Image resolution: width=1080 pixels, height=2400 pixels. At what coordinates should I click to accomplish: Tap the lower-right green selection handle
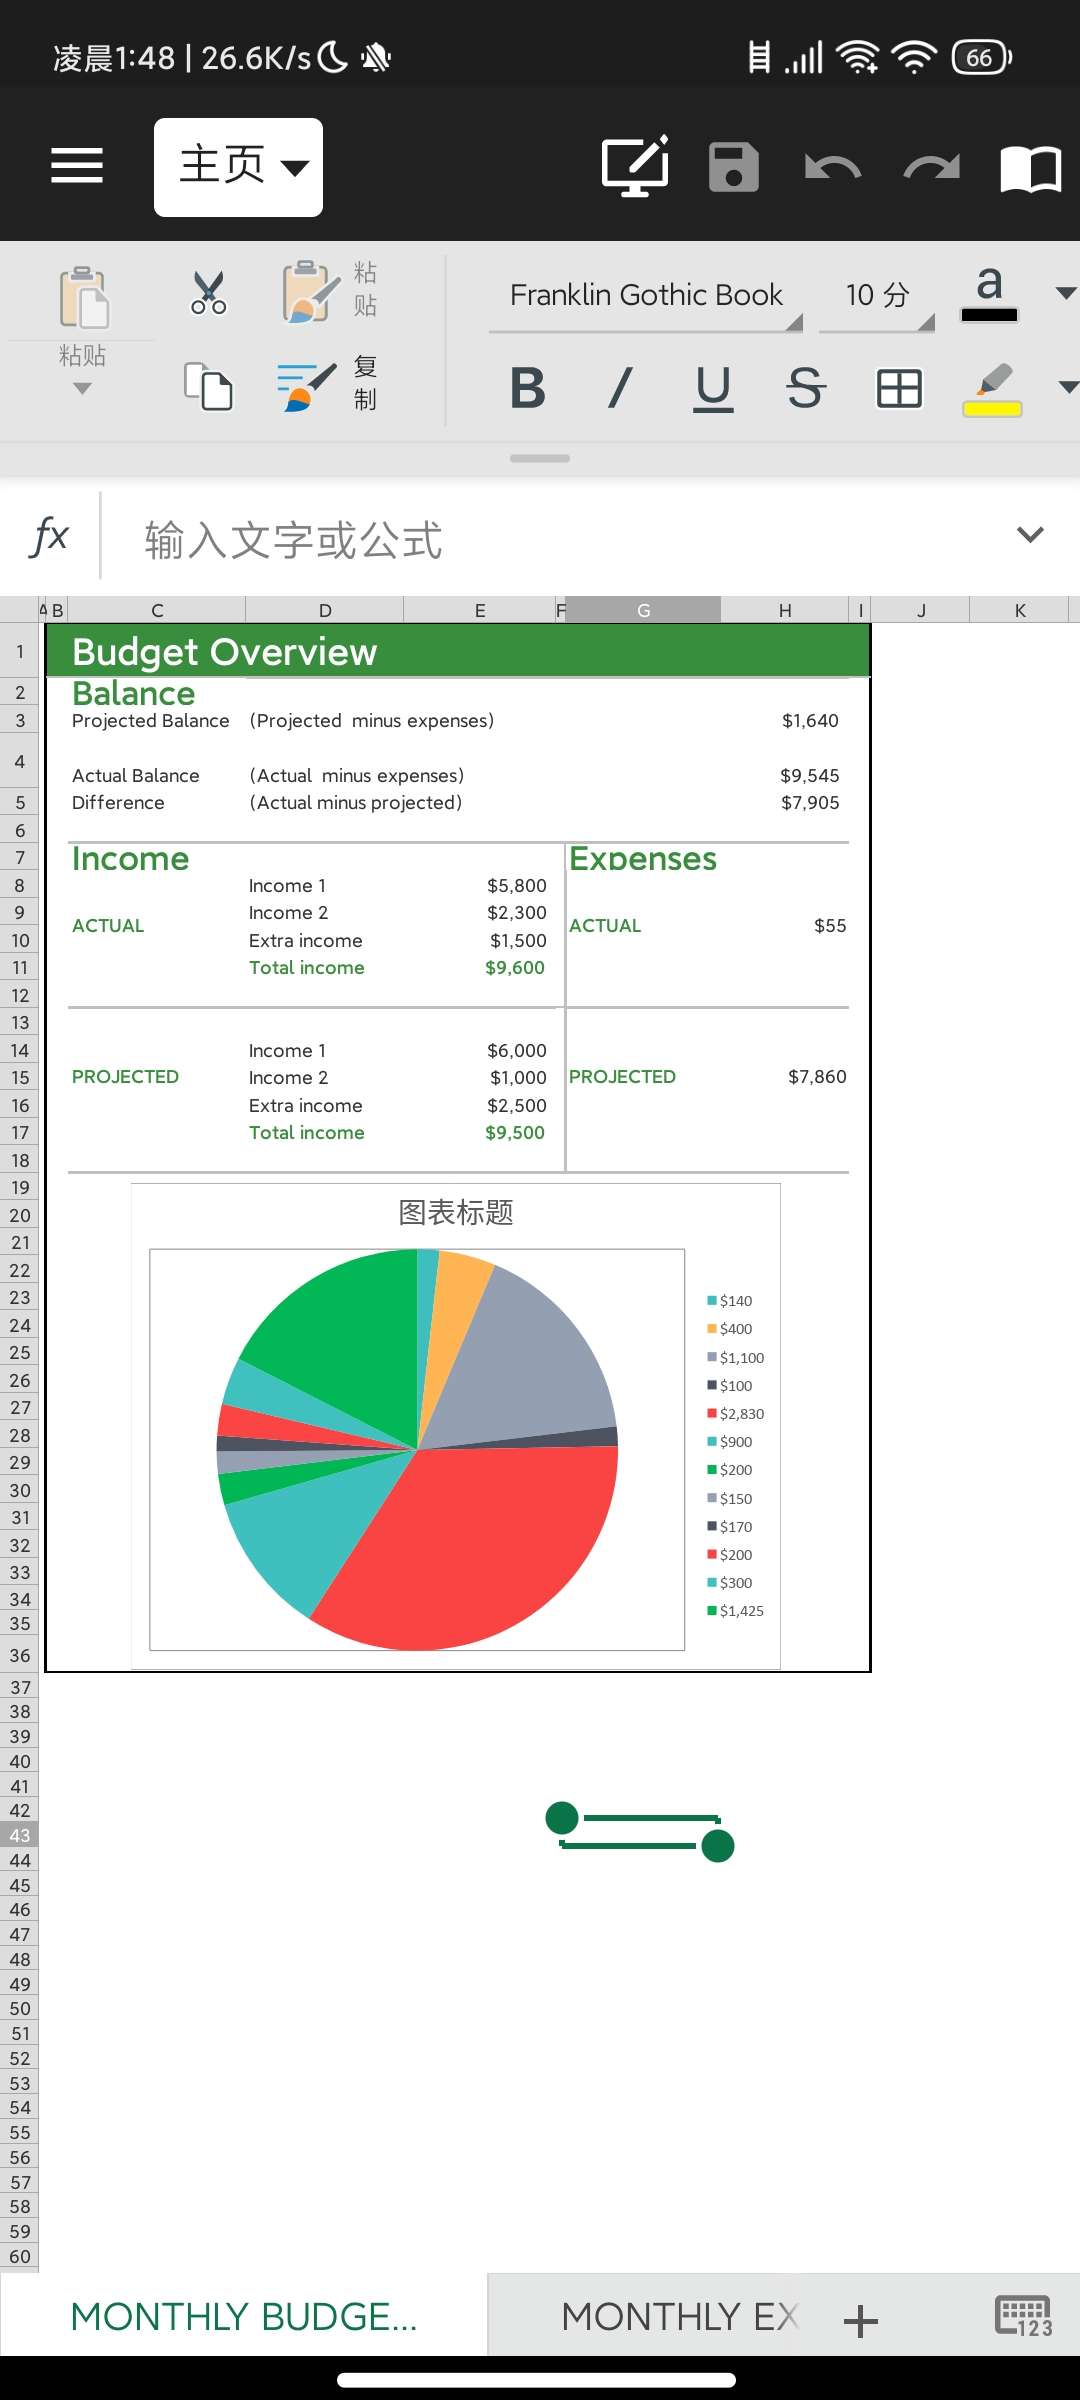pos(718,1846)
